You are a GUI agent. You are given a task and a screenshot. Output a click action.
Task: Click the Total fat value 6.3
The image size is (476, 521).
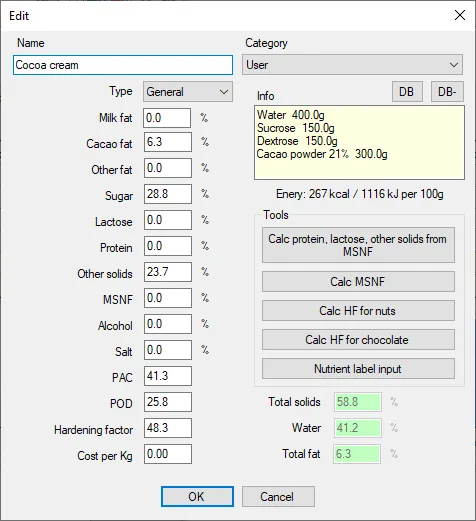pos(357,454)
